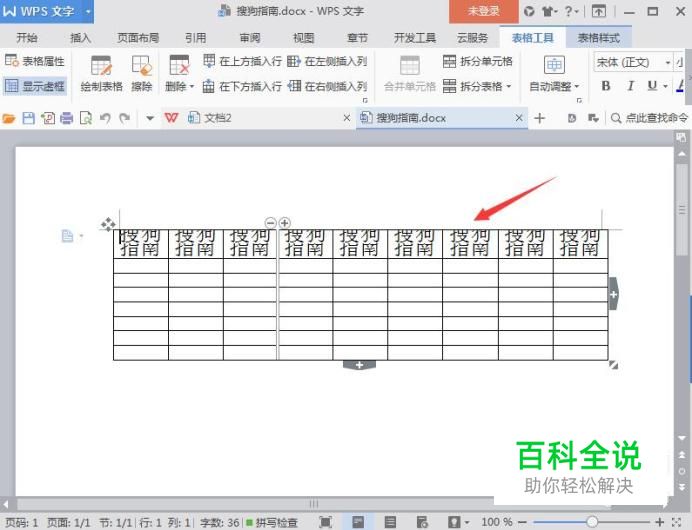Click the zoom slider handle
Screen dimensions: 692x530
pos(591,522)
